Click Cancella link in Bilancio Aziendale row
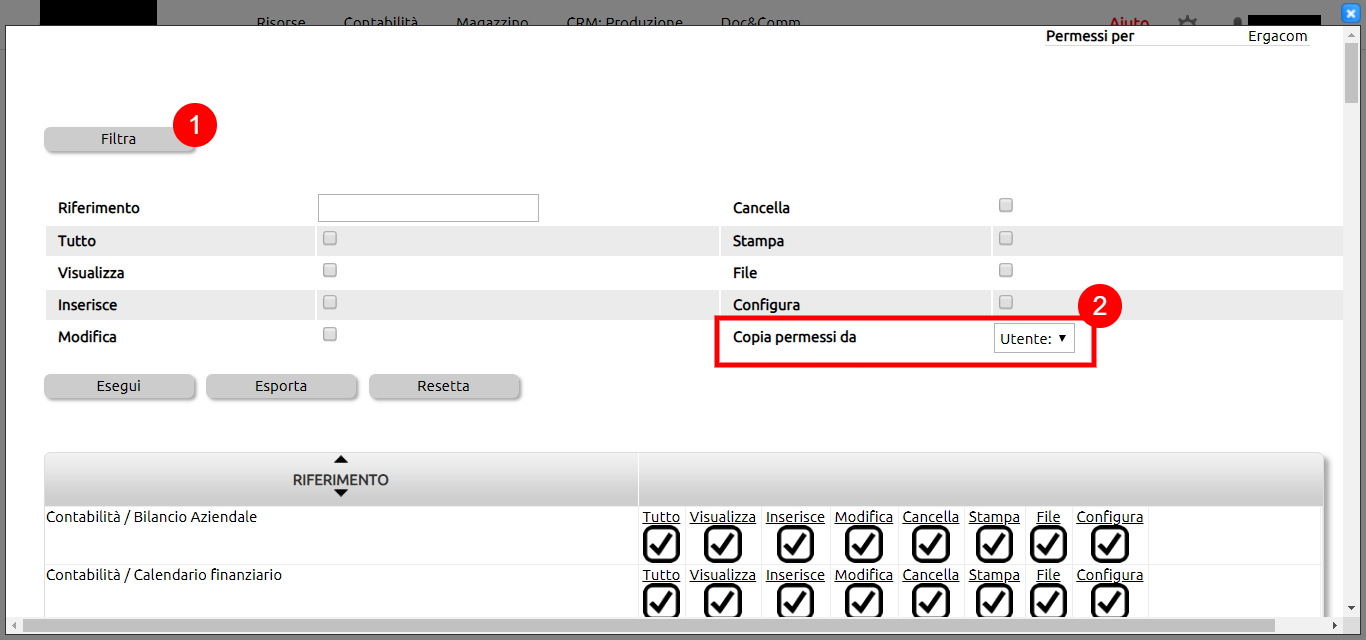 pos(931,517)
